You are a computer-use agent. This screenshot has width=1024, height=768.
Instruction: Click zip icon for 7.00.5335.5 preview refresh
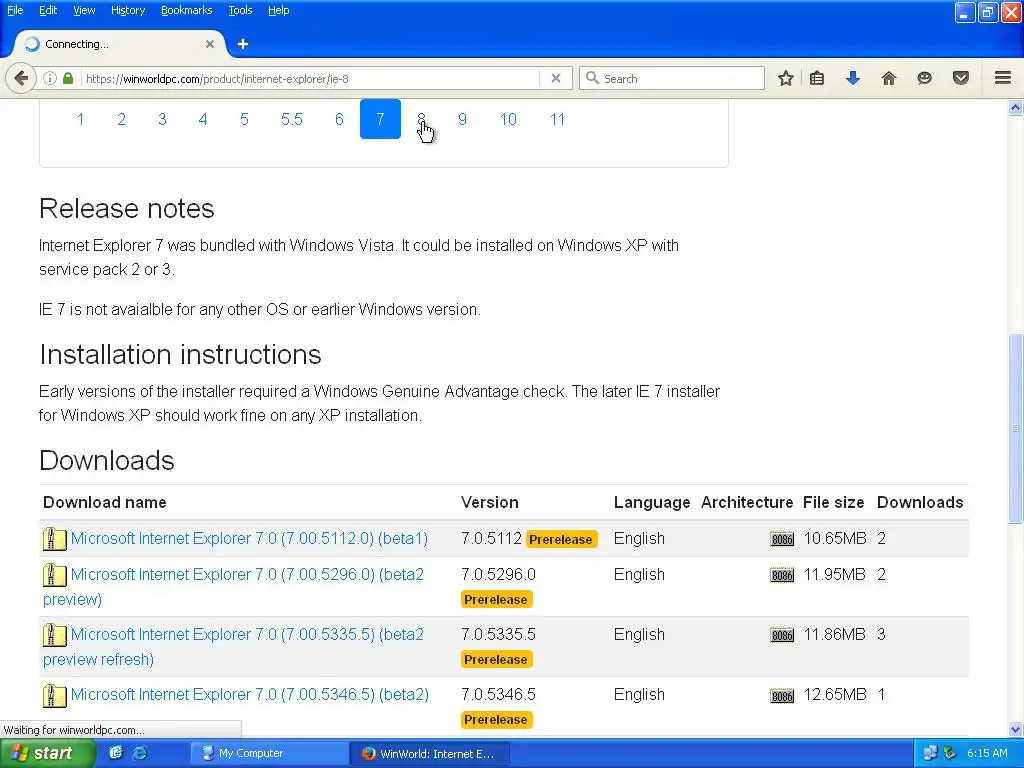pos(55,635)
